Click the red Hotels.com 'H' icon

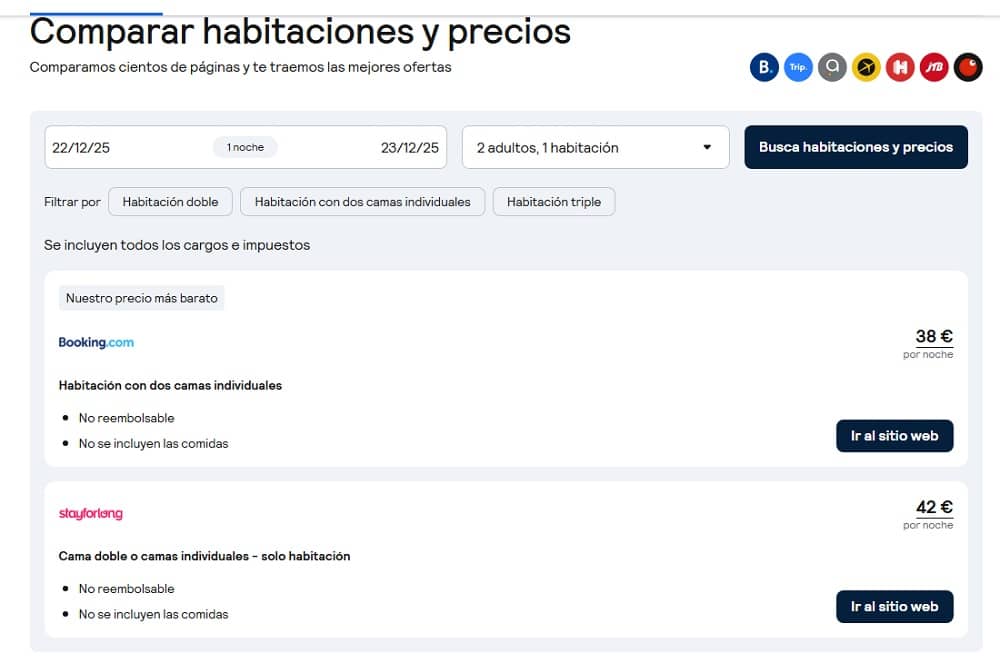pyautogui.click(x=900, y=67)
